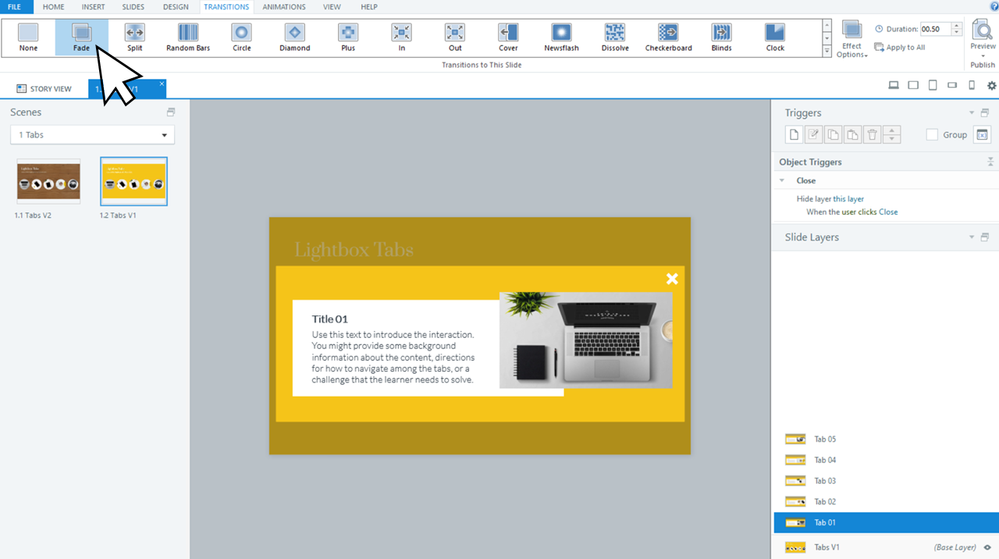Screen dimensions: 999x559
Task: Click the Apply to All icon
Action: click(879, 47)
